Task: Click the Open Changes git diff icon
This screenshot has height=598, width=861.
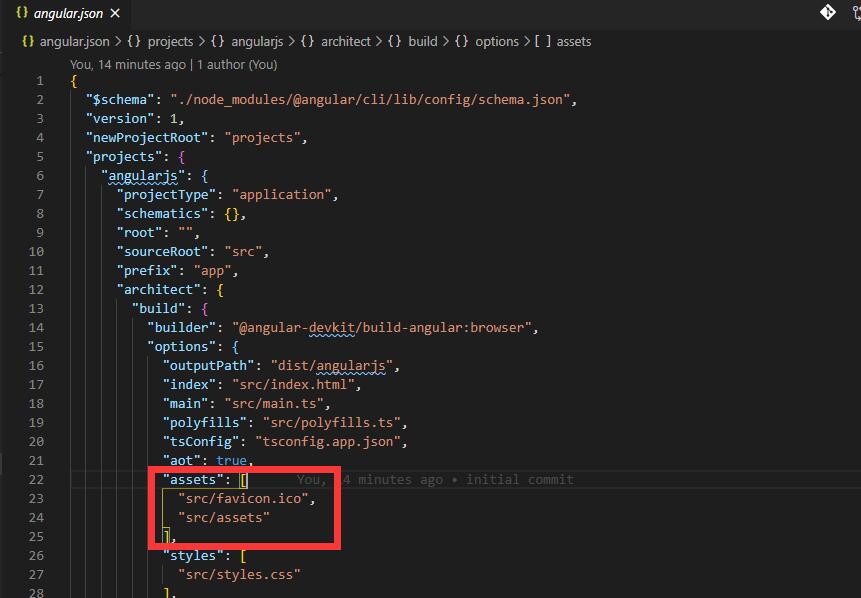Action: 826,13
